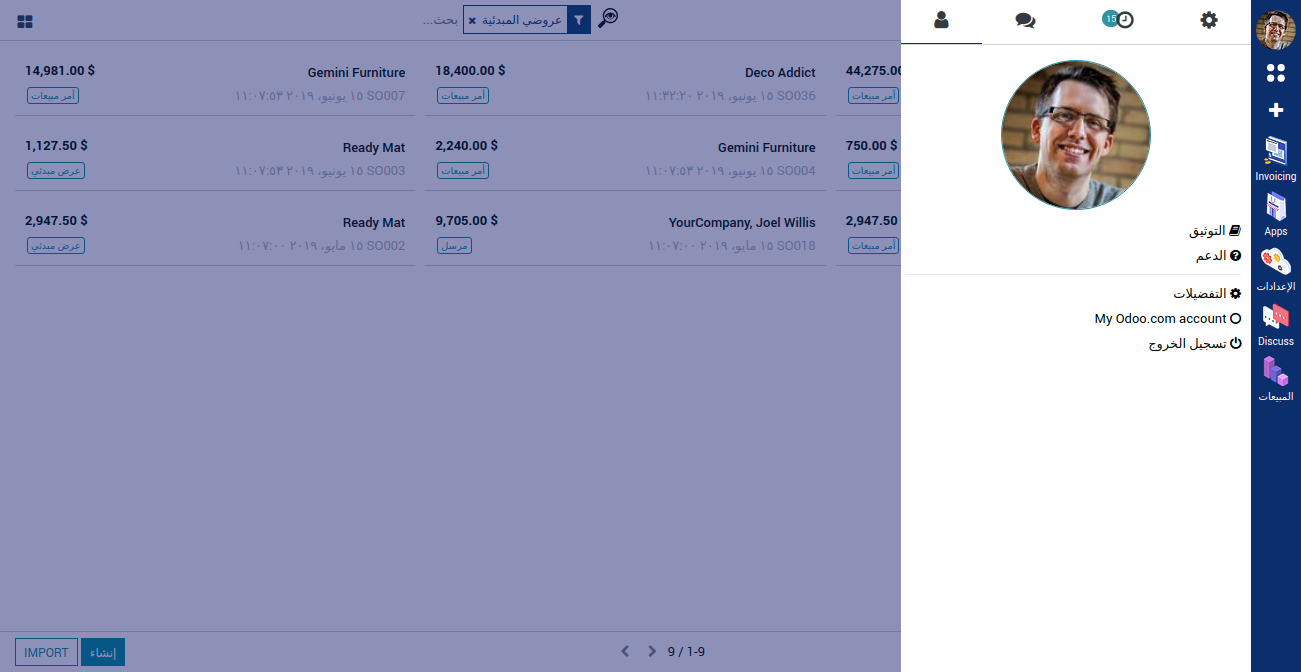Open the Apps module icon
Viewport: 1301px width, 672px height.
click(x=1275, y=214)
